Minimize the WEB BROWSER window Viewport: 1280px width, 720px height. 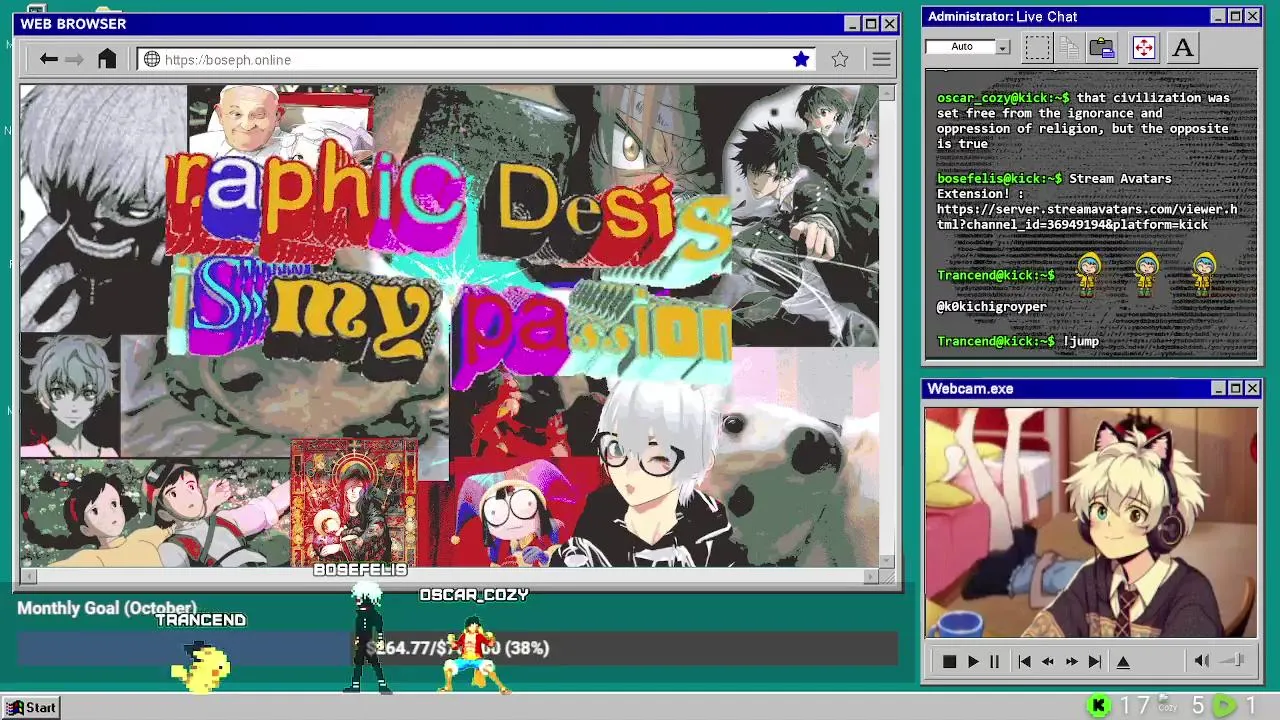(x=852, y=24)
